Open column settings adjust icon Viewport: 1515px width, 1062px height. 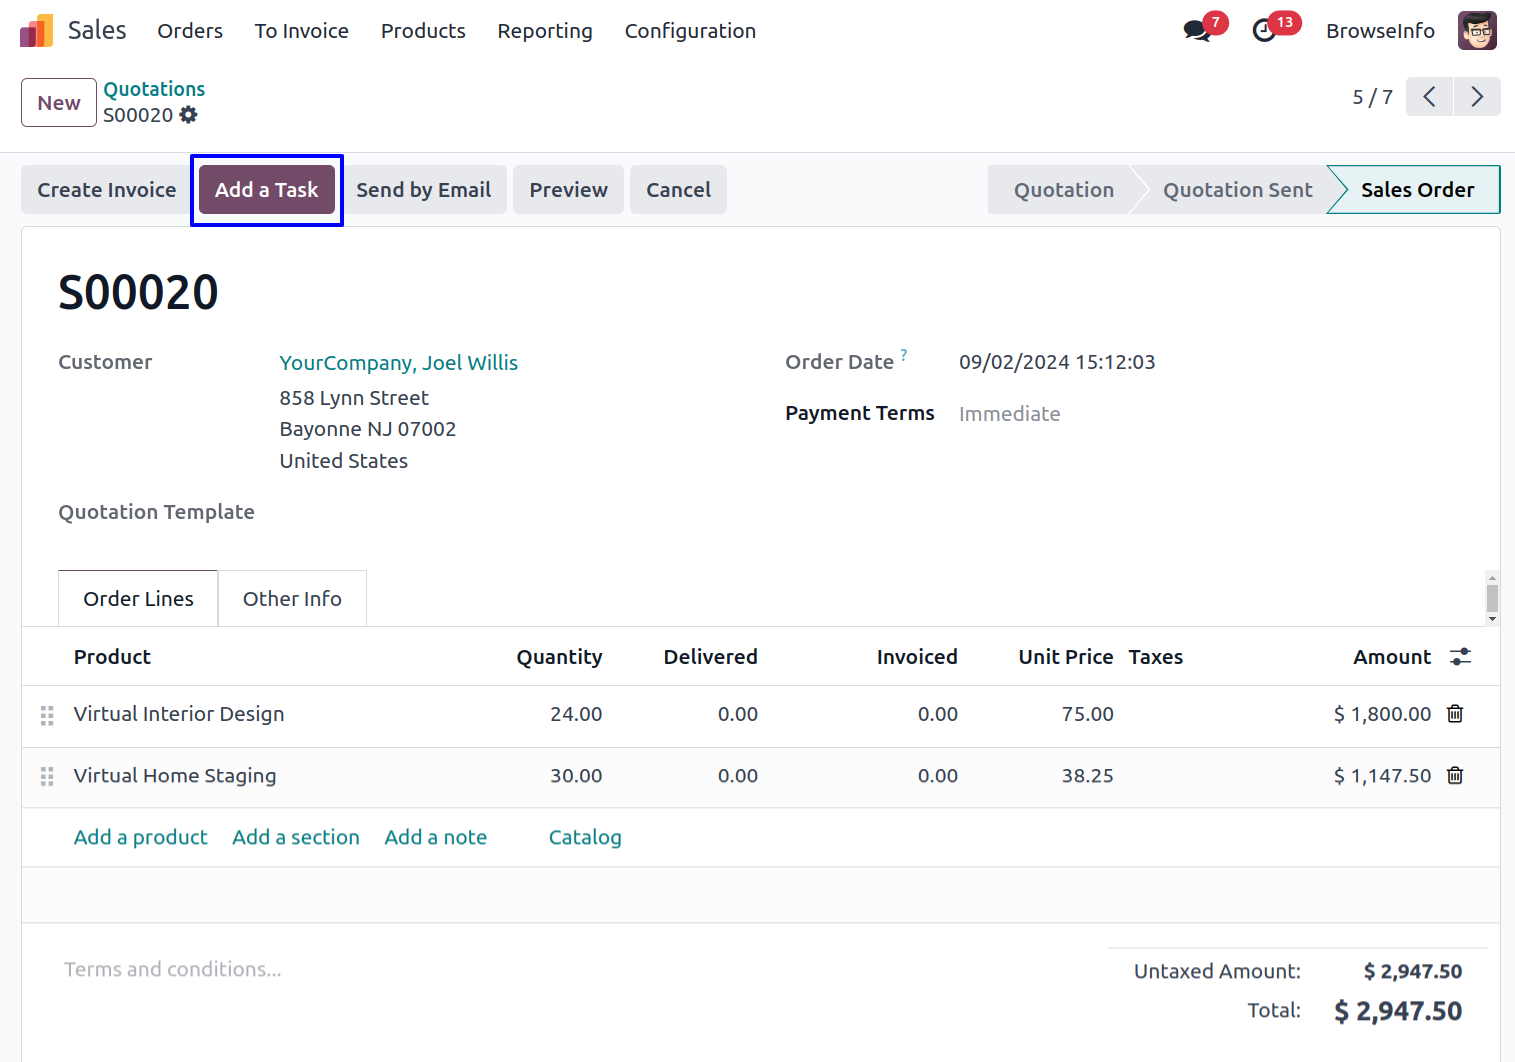click(1460, 657)
